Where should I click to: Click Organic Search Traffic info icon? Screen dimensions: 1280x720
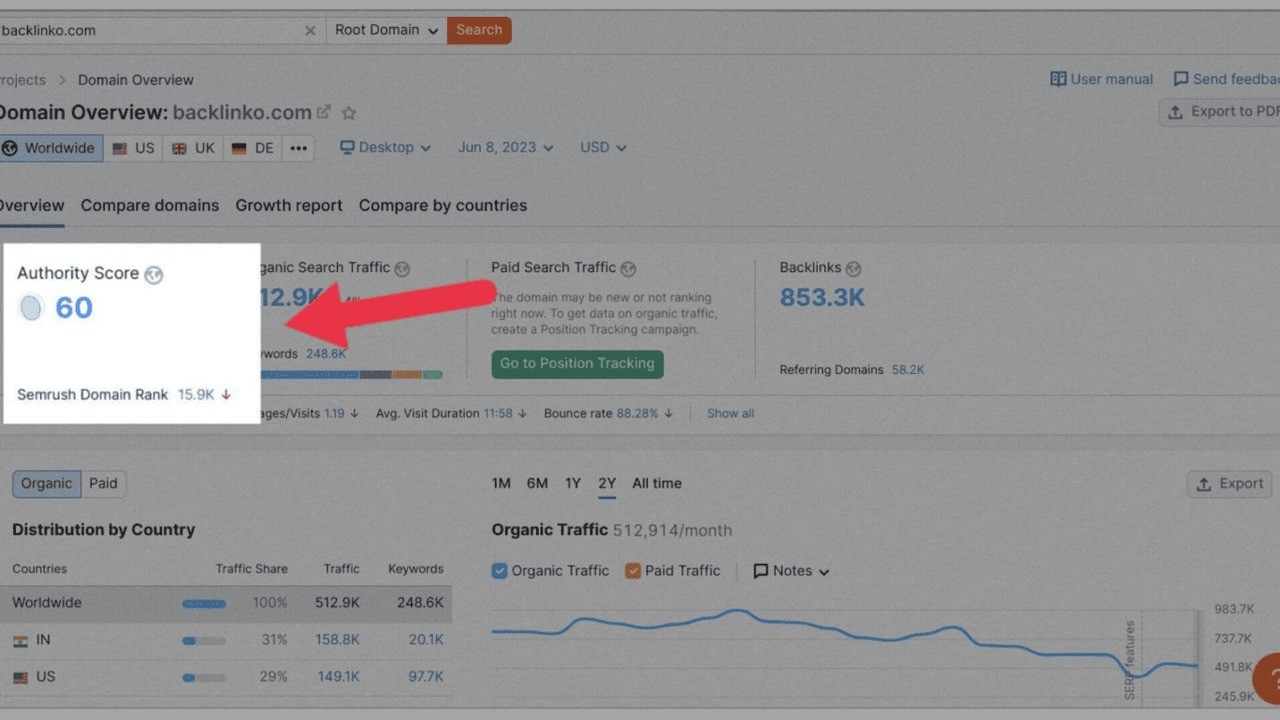(x=402, y=269)
